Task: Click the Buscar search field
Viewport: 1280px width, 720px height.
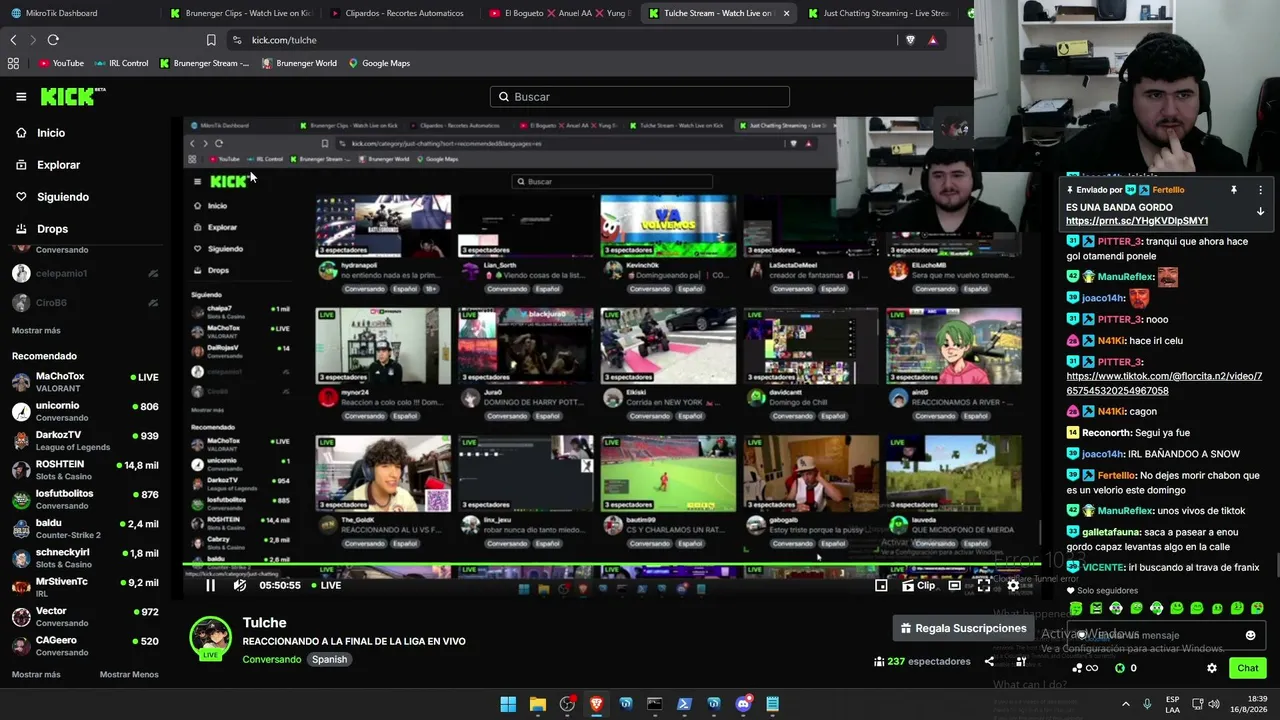Action: (x=640, y=97)
